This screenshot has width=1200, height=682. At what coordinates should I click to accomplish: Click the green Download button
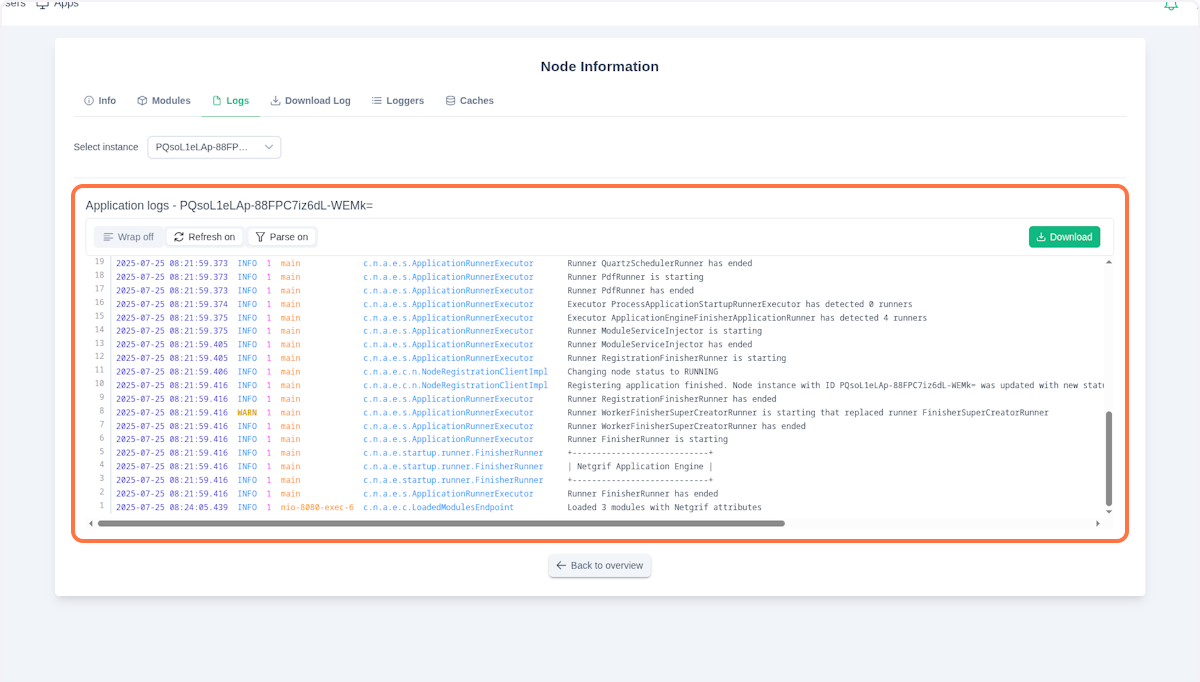point(1064,237)
